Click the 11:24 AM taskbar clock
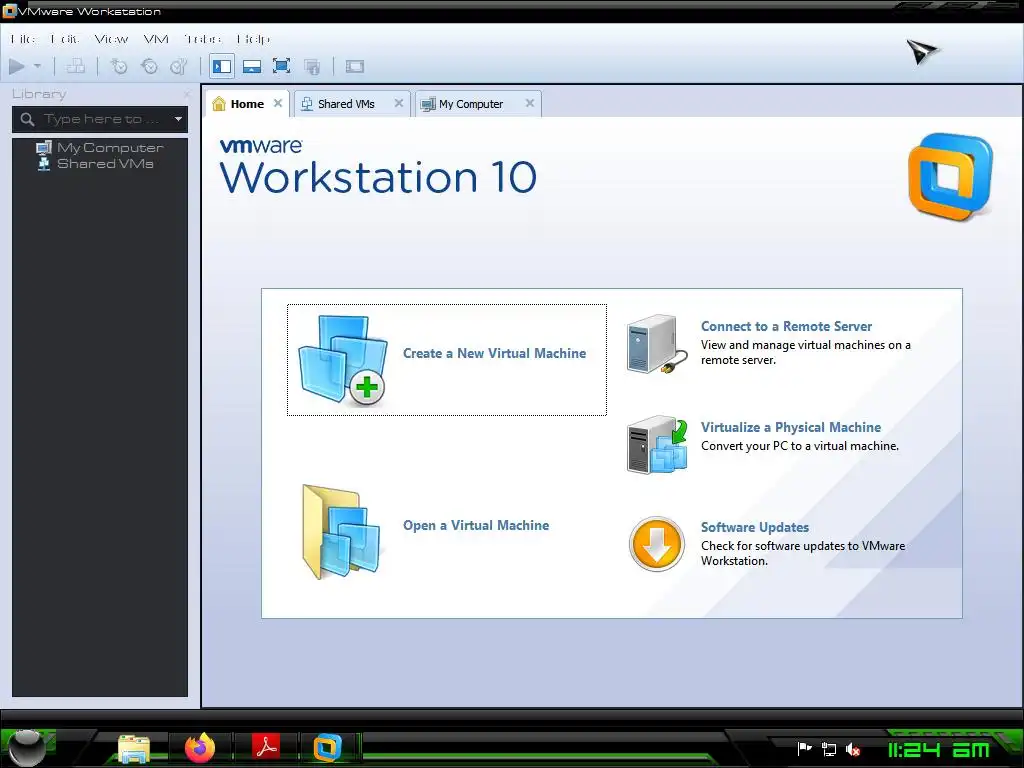The image size is (1024, 768). click(x=938, y=750)
